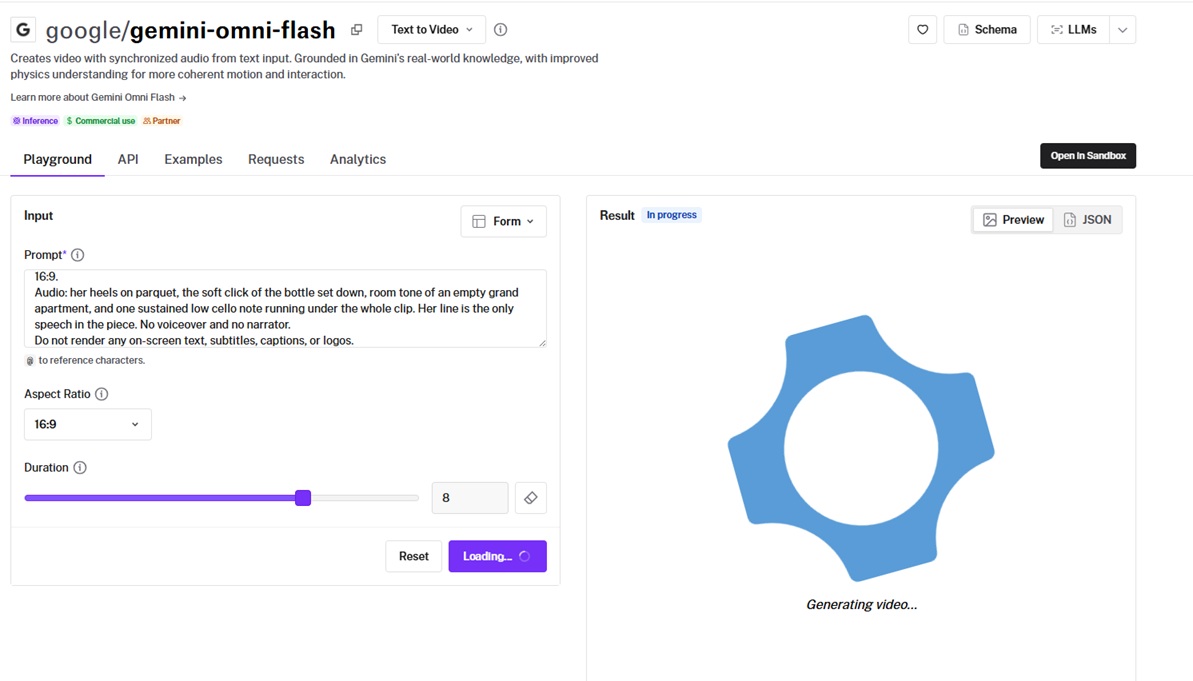Click the Duration slider handle
The width and height of the screenshot is (1193, 681).
(303, 498)
